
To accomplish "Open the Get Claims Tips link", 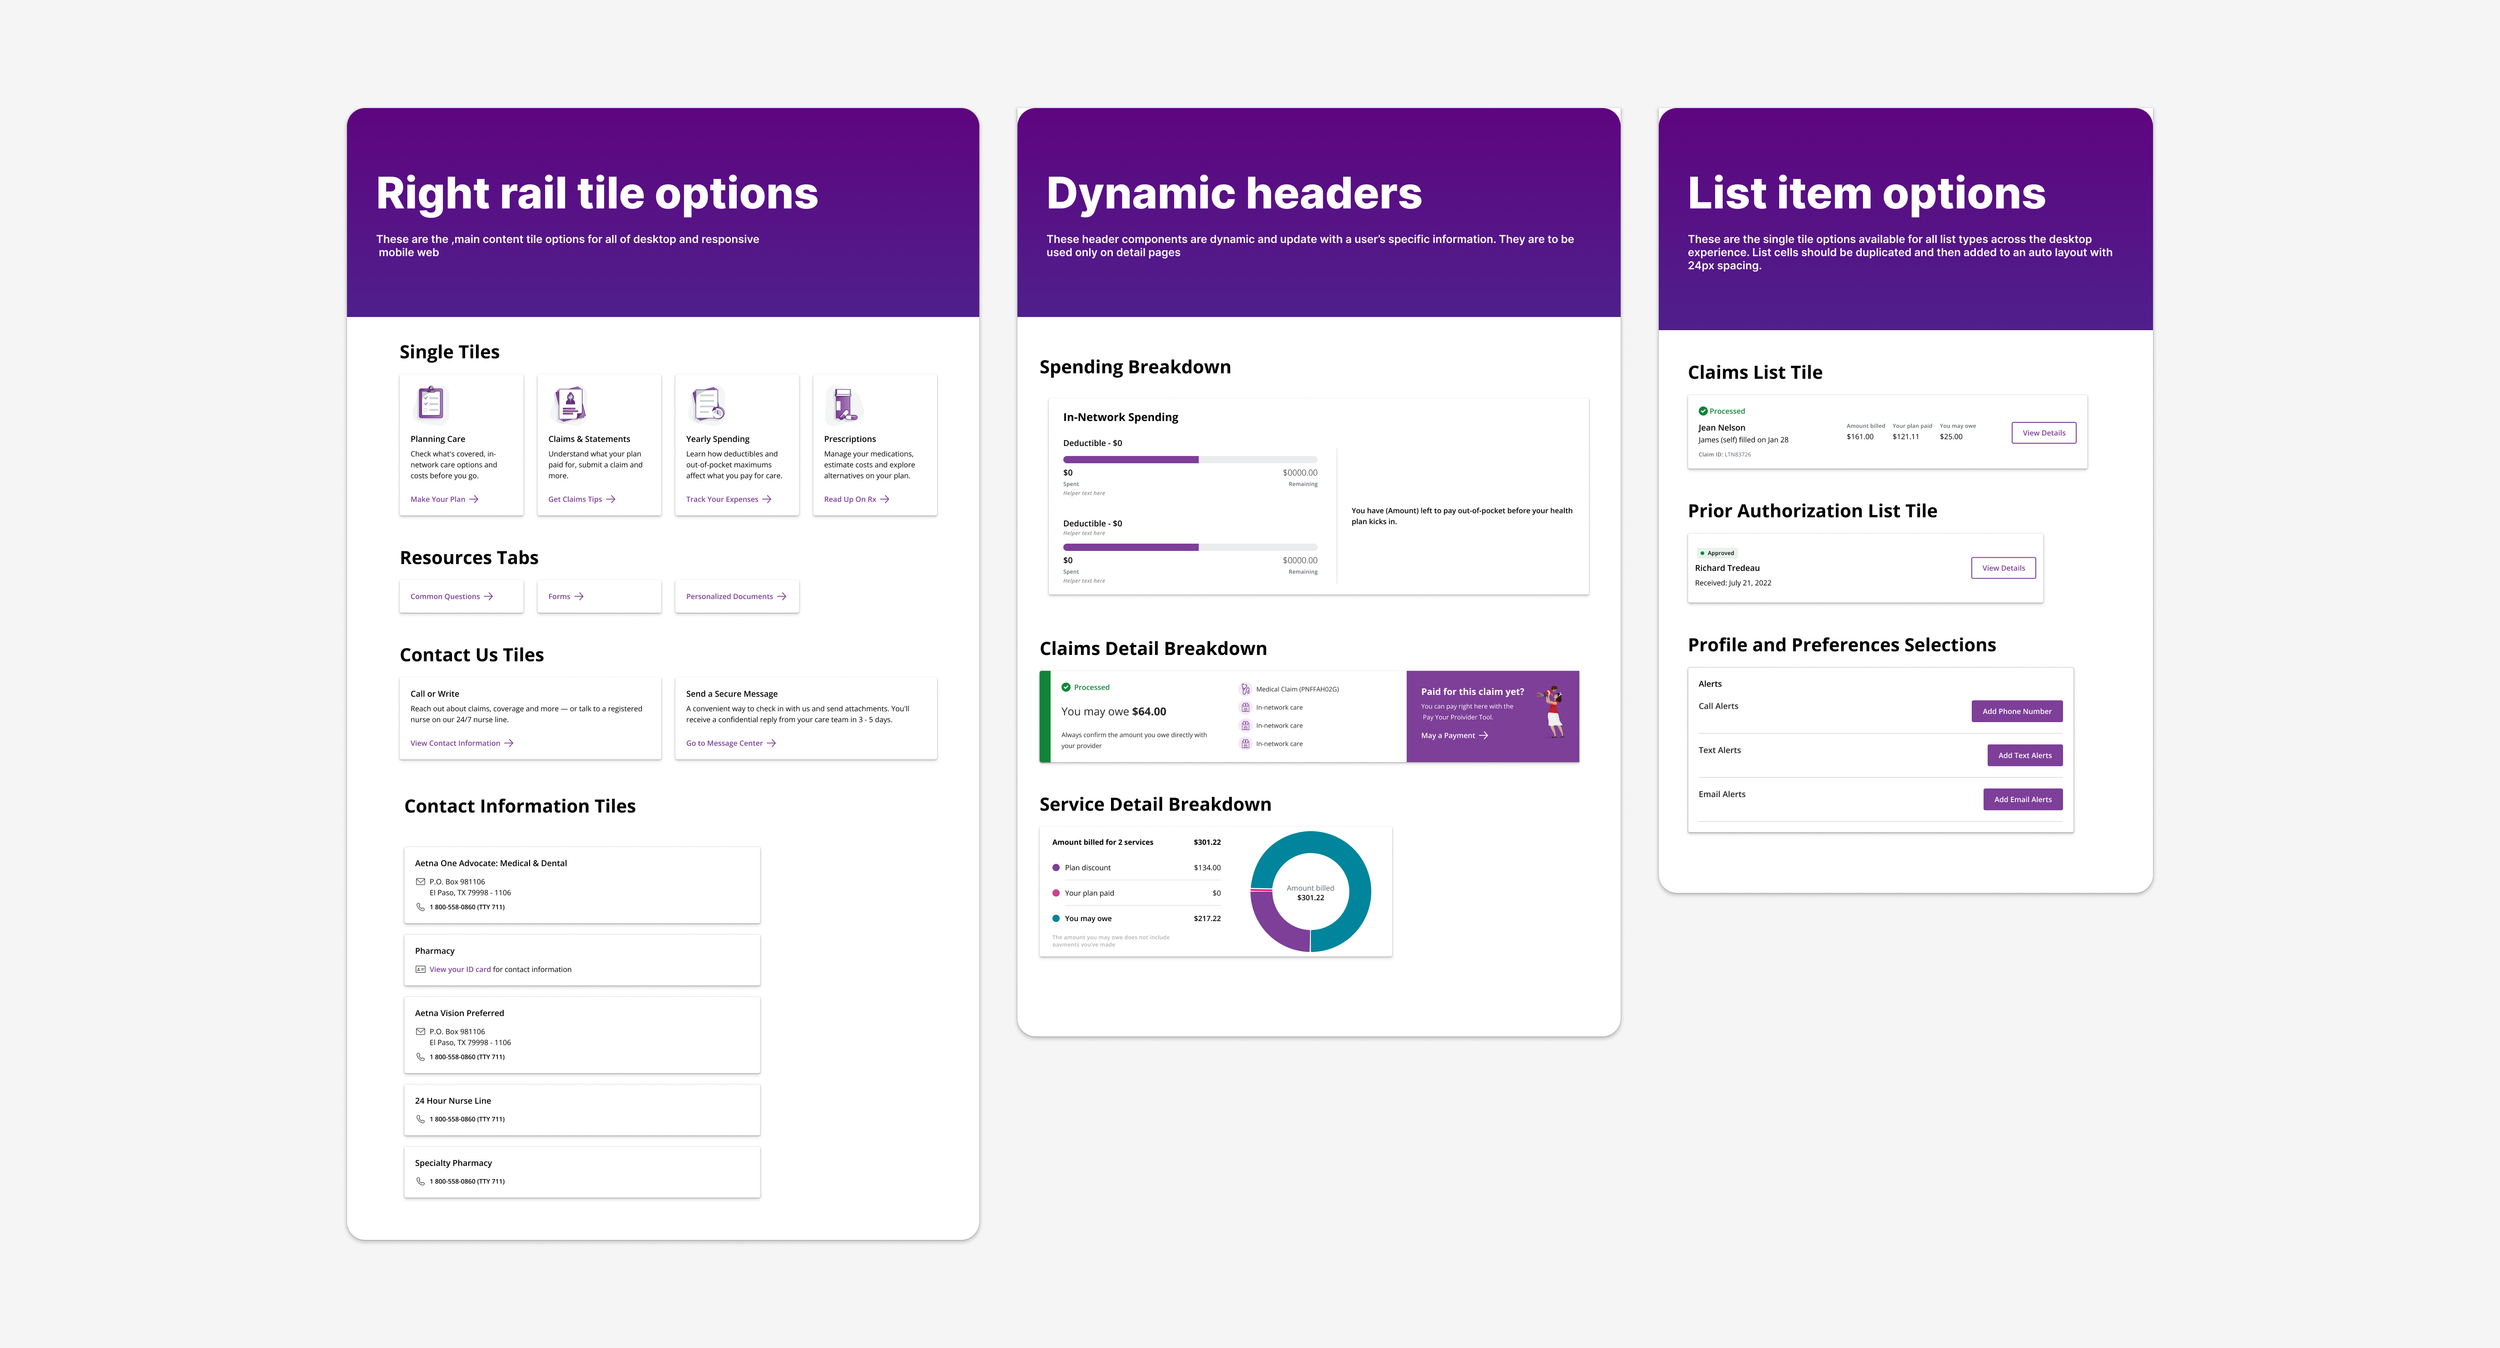I will 582,499.
